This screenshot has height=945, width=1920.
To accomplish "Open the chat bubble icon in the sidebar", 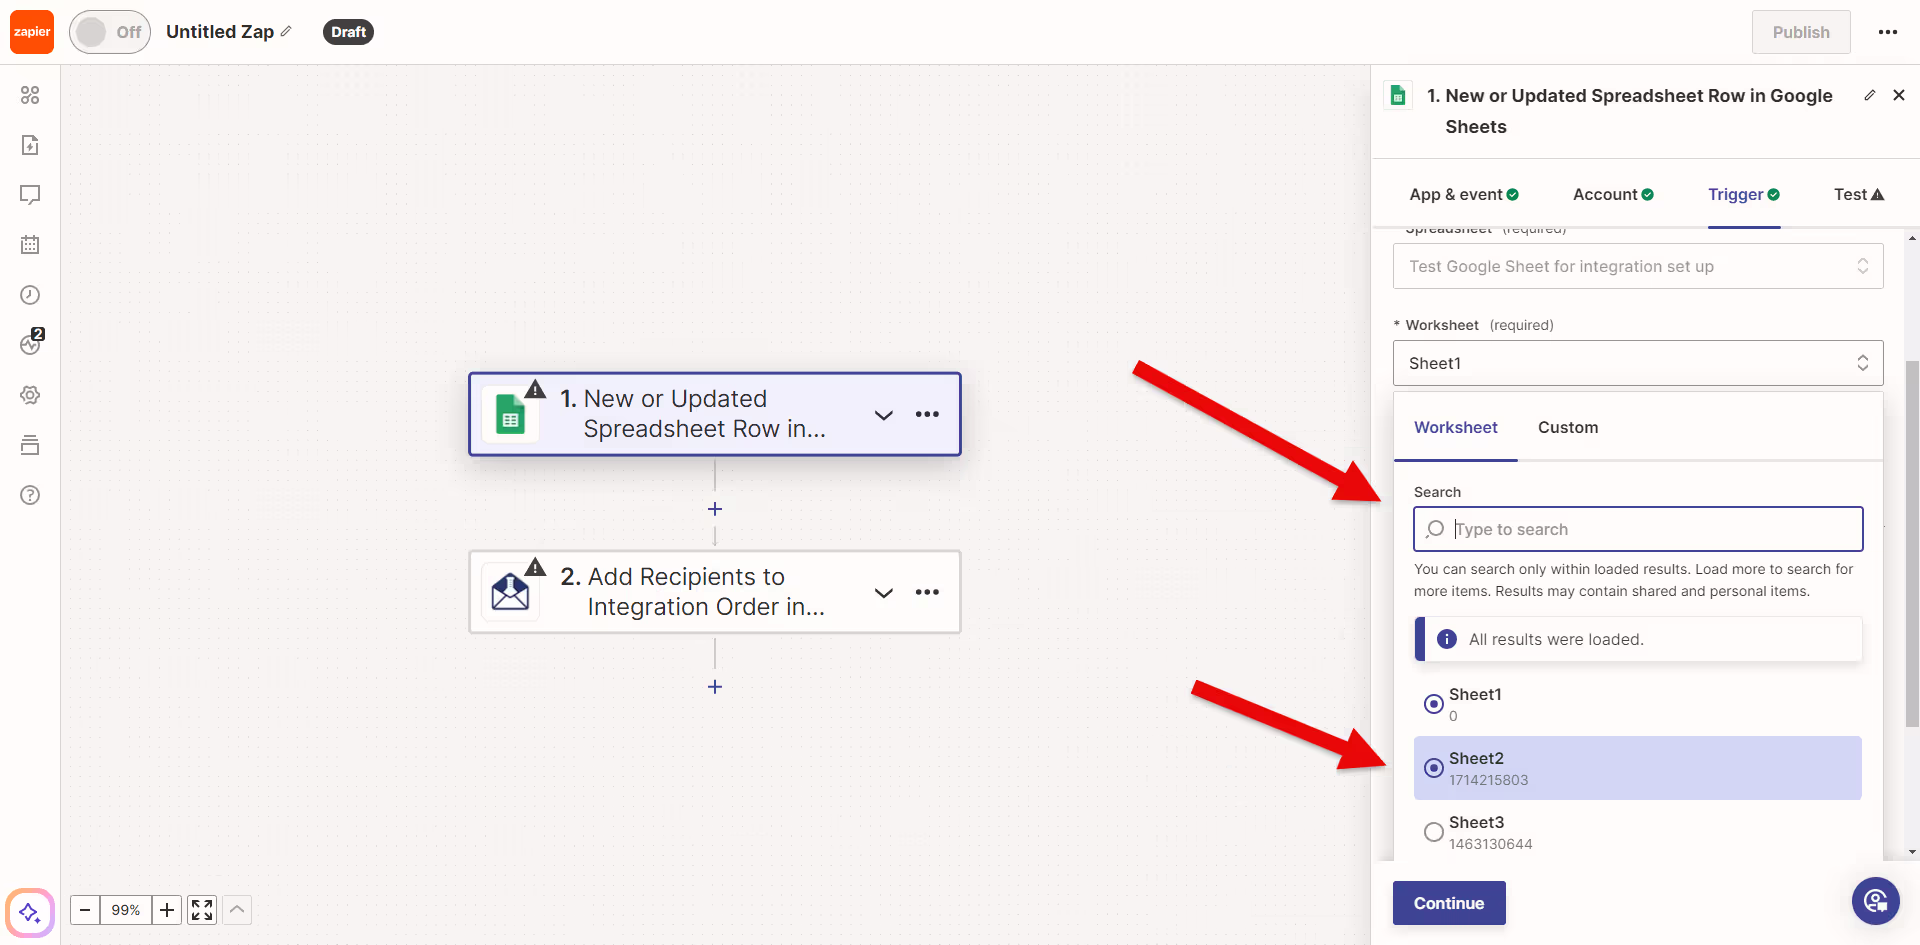I will 30,195.
